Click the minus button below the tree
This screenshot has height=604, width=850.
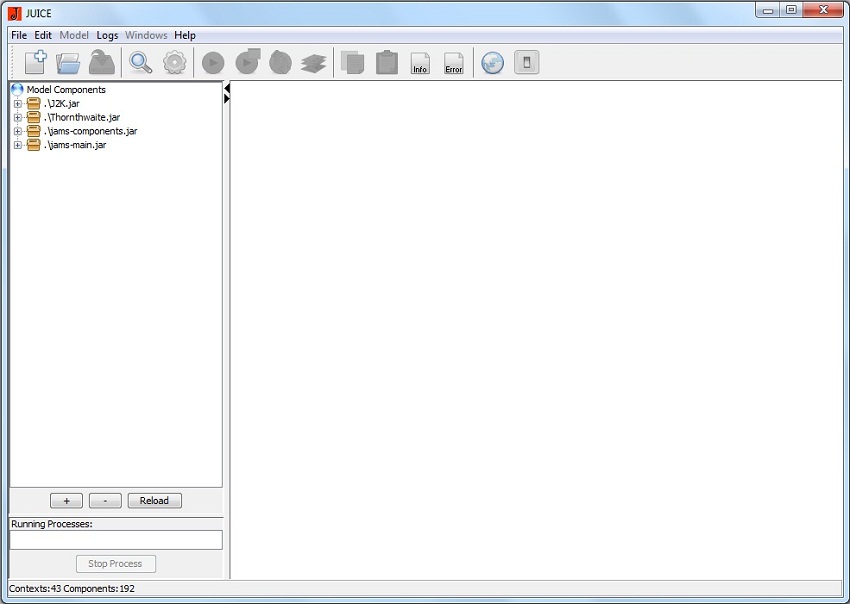pos(105,500)
